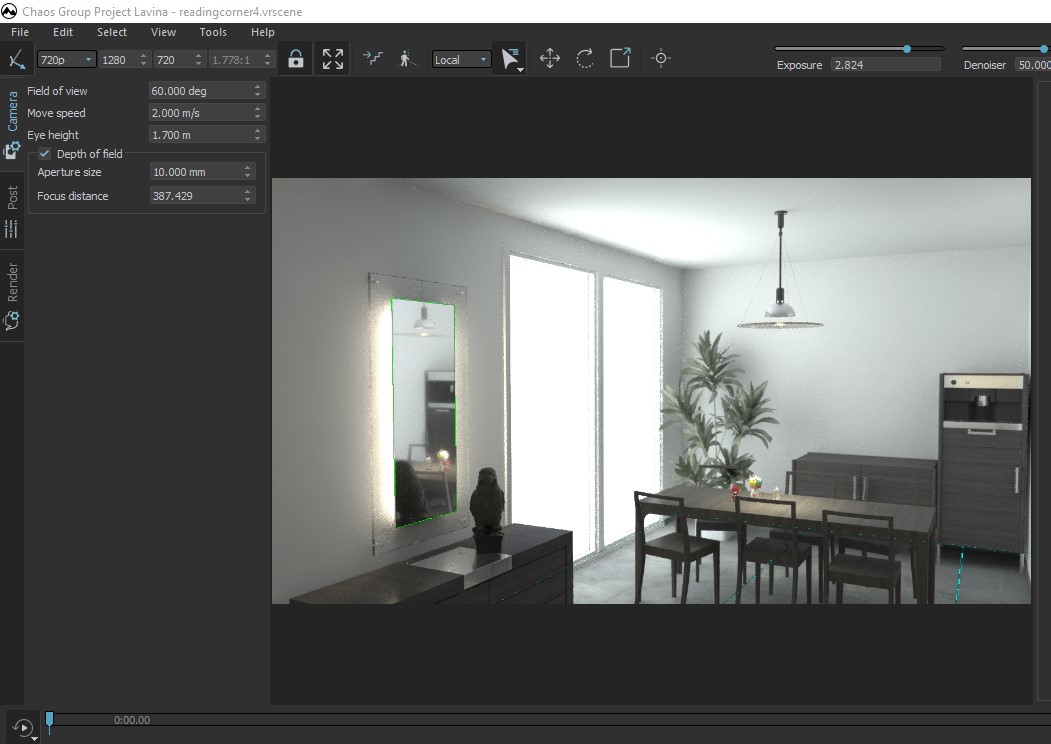The height and width of the screenshot is (744, 1051).
Task: Click the focus target crosshair icon
Action: [660, 59]
